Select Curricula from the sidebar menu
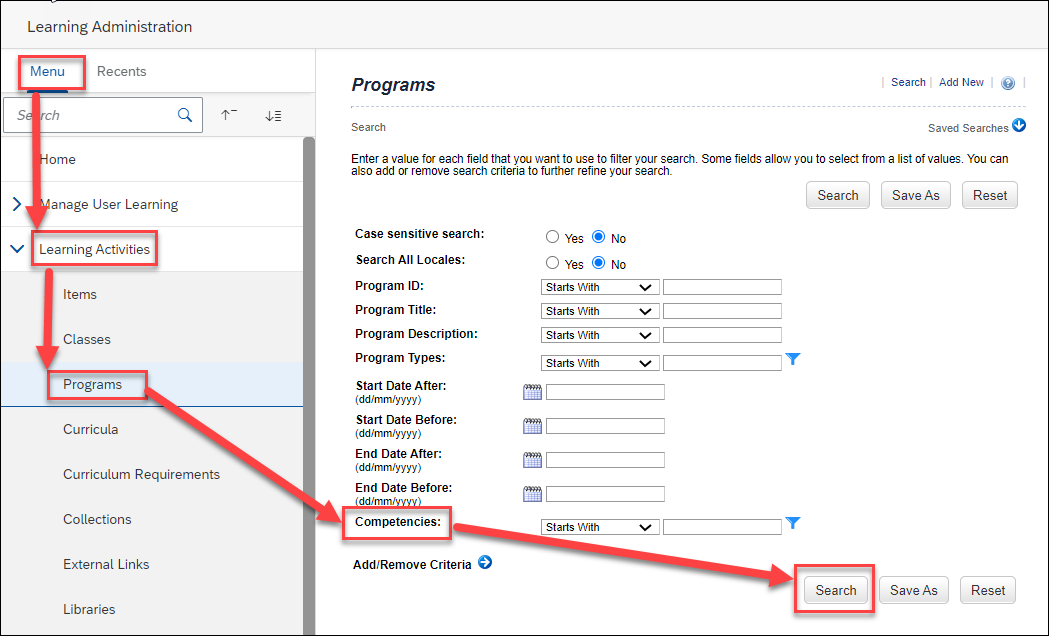The image size is (1049, 636). pos(89,429)
